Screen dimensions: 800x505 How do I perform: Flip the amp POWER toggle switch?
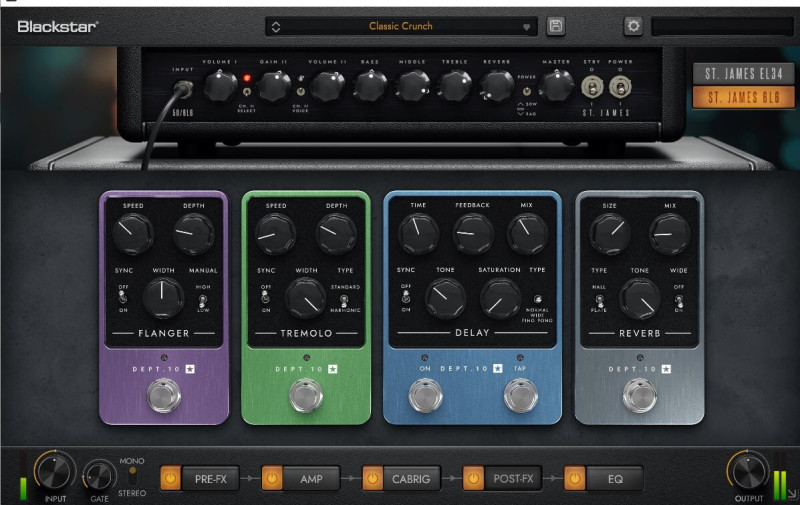click(x=620, y=87)
